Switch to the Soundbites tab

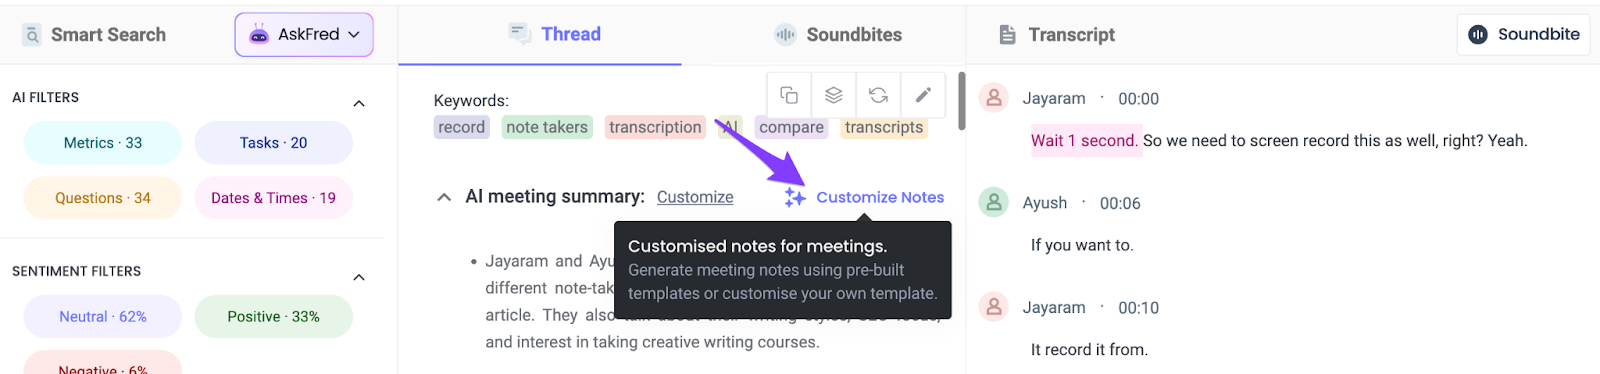click(x=838, y=34)
